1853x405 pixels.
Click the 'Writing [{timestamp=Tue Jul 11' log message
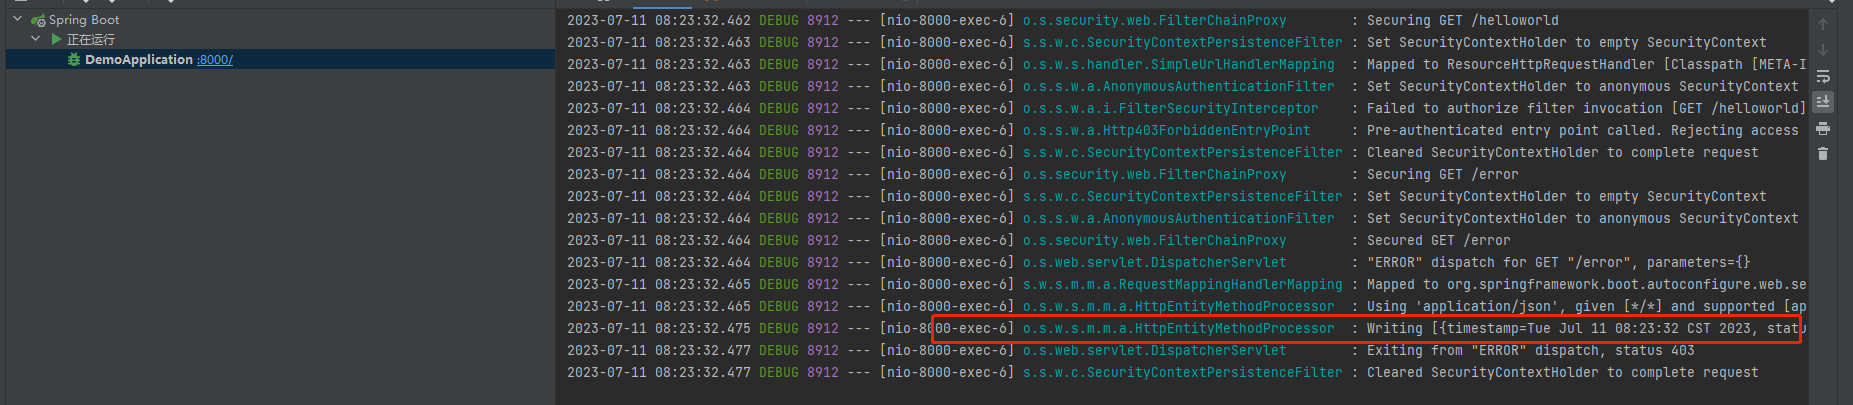(1586, 328)
